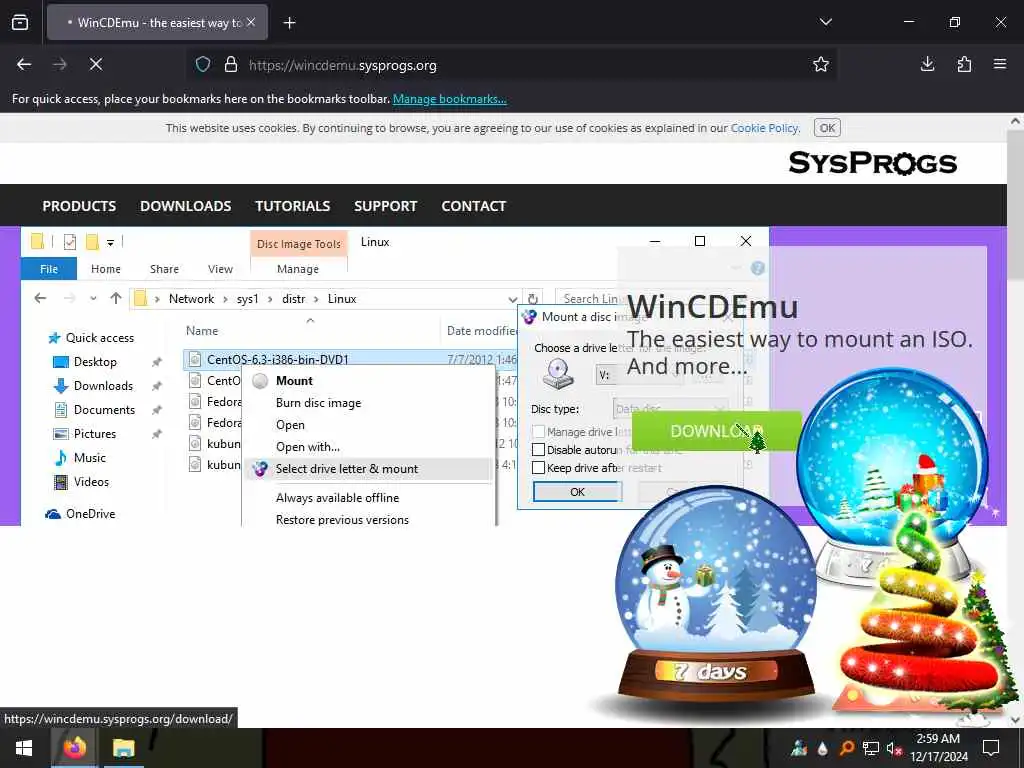The image size is (1024, 768).
Task: Click Disc Image Tools tab in the banner image
Action: [x=298, y=244]
